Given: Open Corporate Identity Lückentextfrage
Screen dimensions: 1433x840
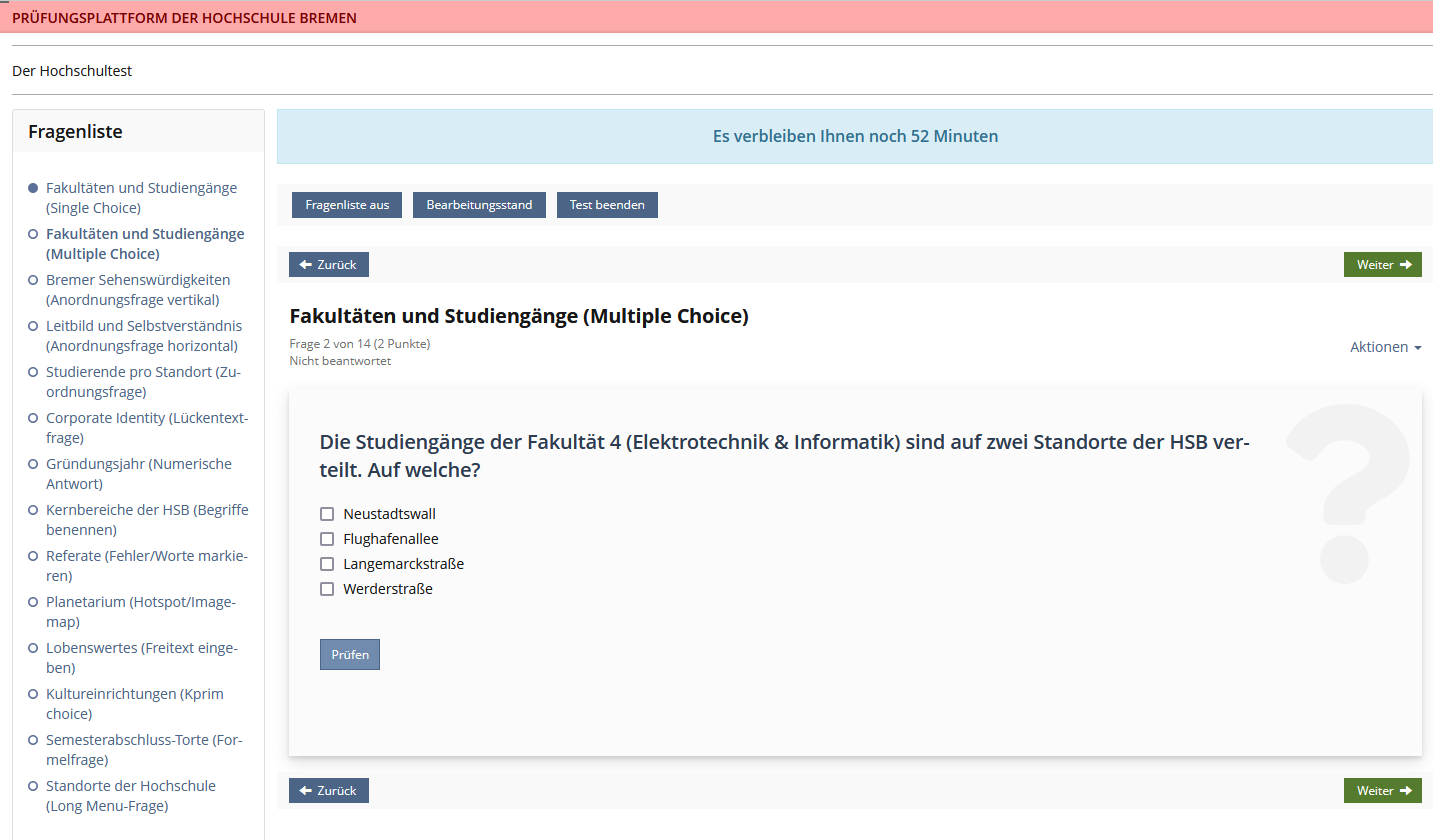Looking at the screenshot, I should (147, 428).
